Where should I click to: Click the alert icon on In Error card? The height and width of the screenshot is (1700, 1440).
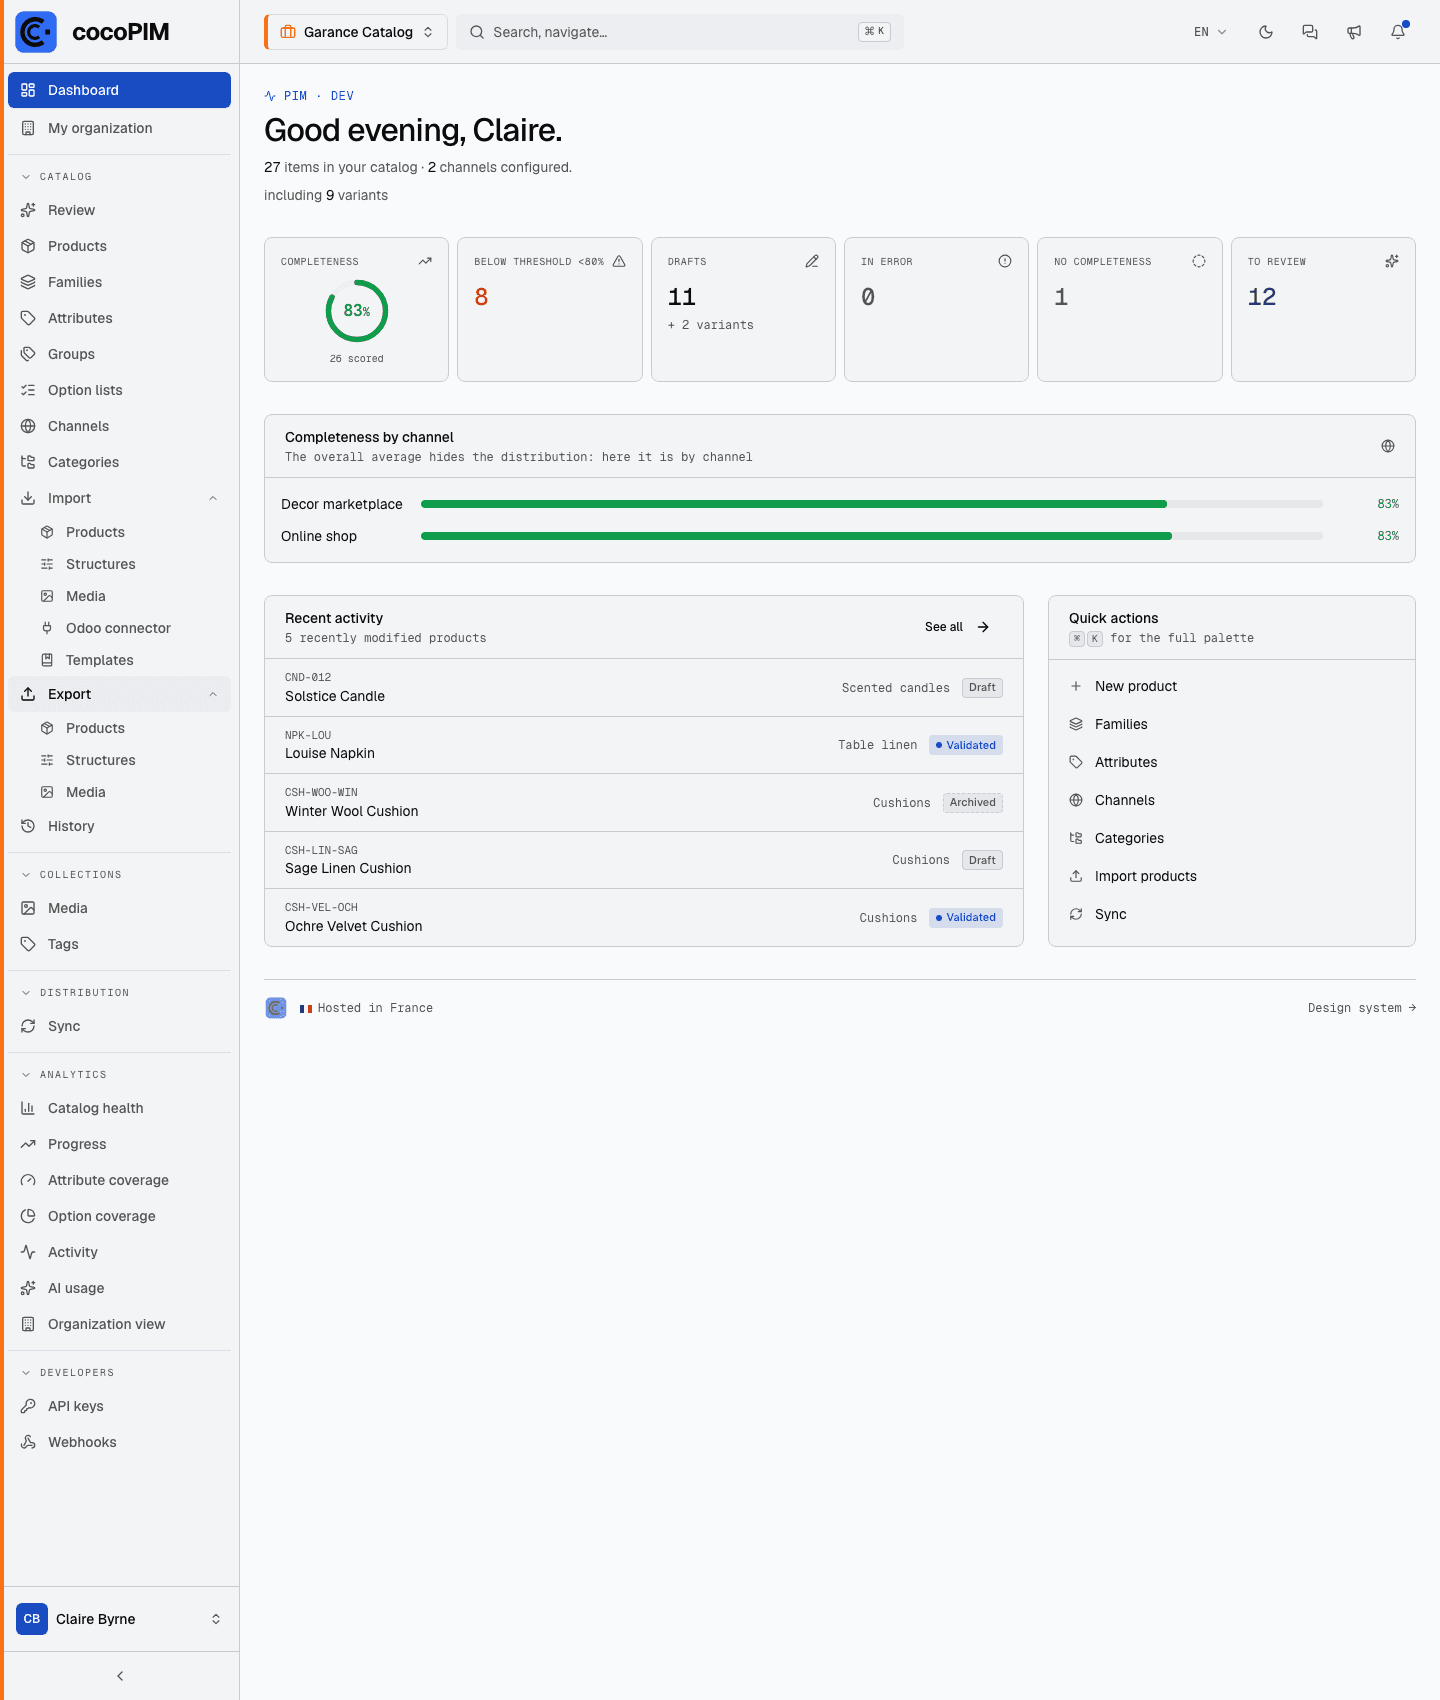(1005, 261)
